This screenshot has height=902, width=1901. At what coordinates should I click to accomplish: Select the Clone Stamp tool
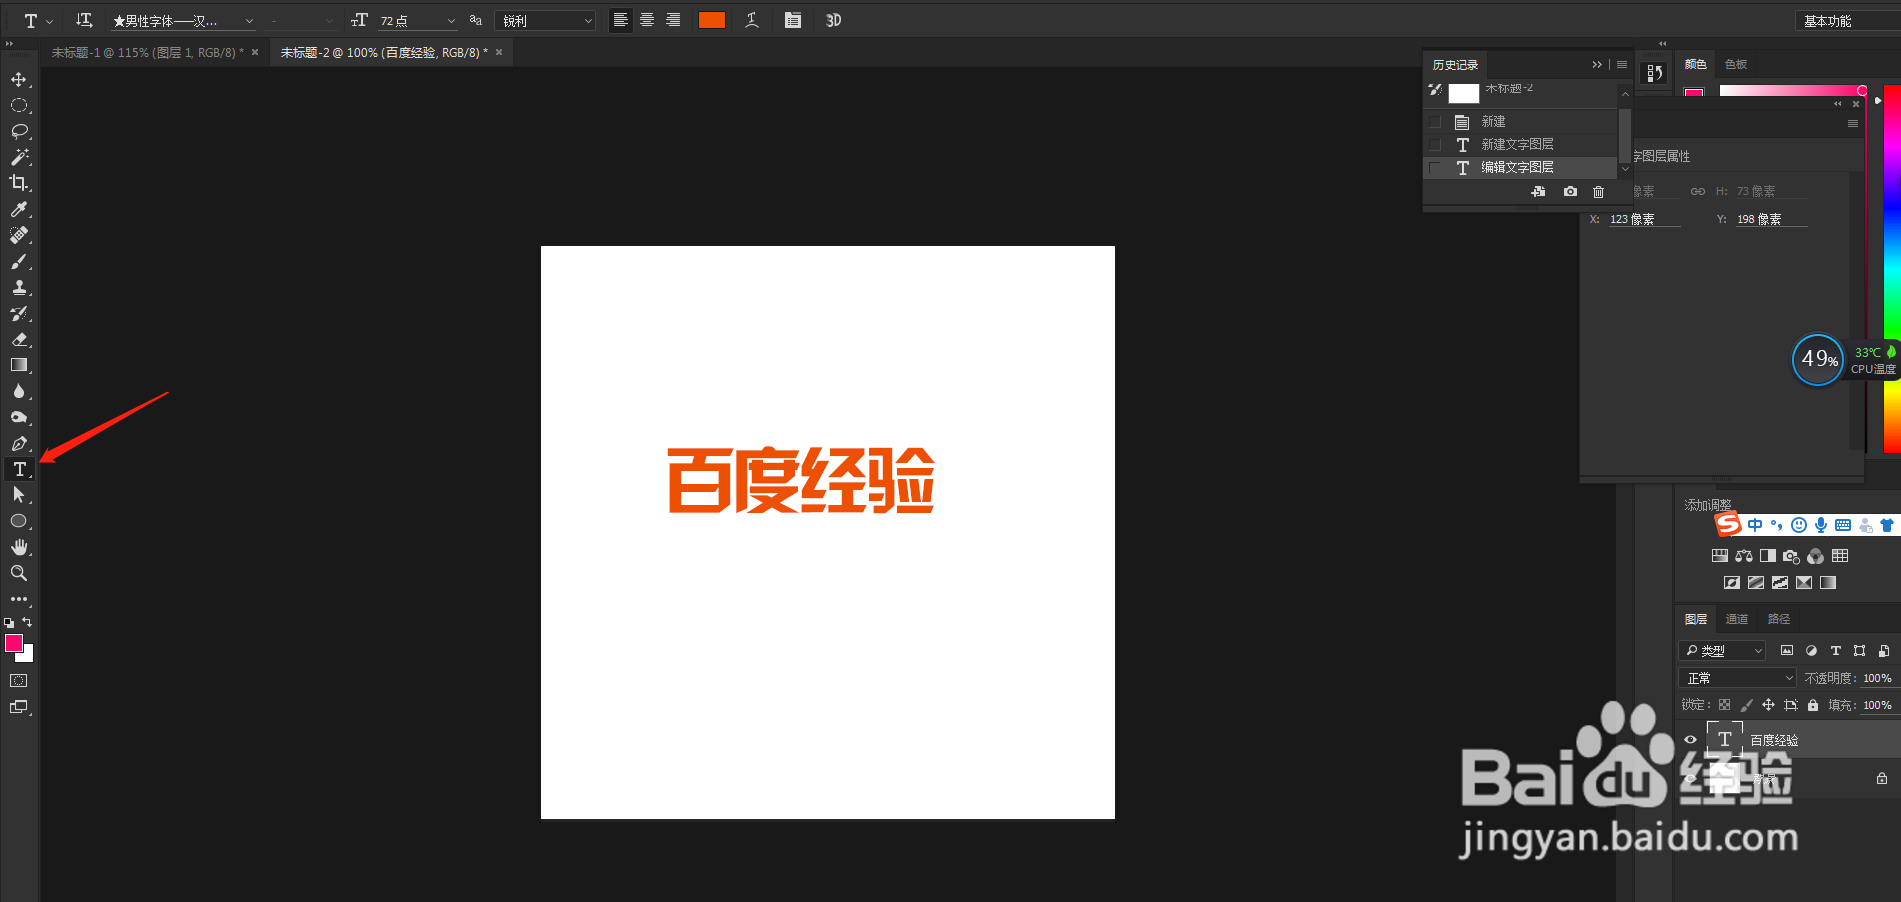pos(19,287)
